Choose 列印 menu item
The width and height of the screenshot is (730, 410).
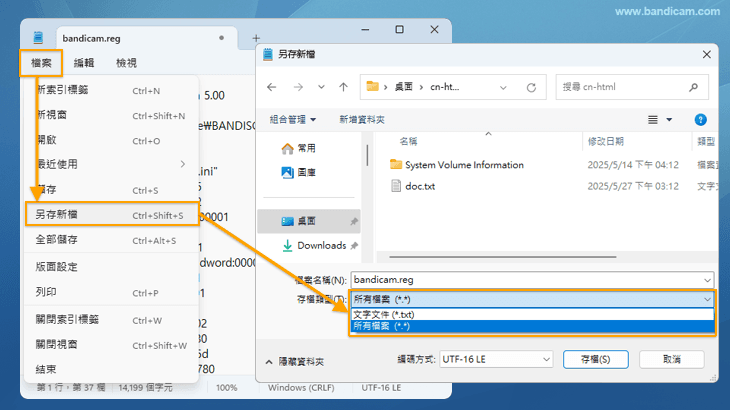112,292
